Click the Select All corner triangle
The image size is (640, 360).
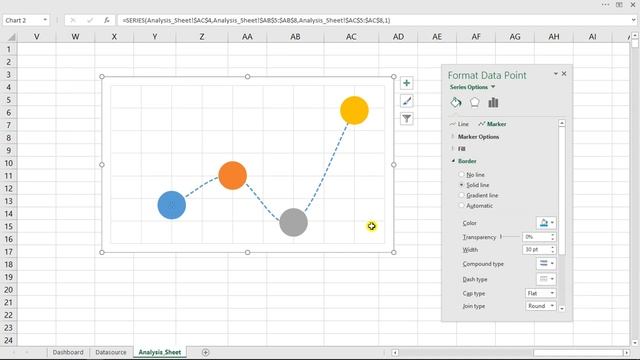click(x=11, y=37)
